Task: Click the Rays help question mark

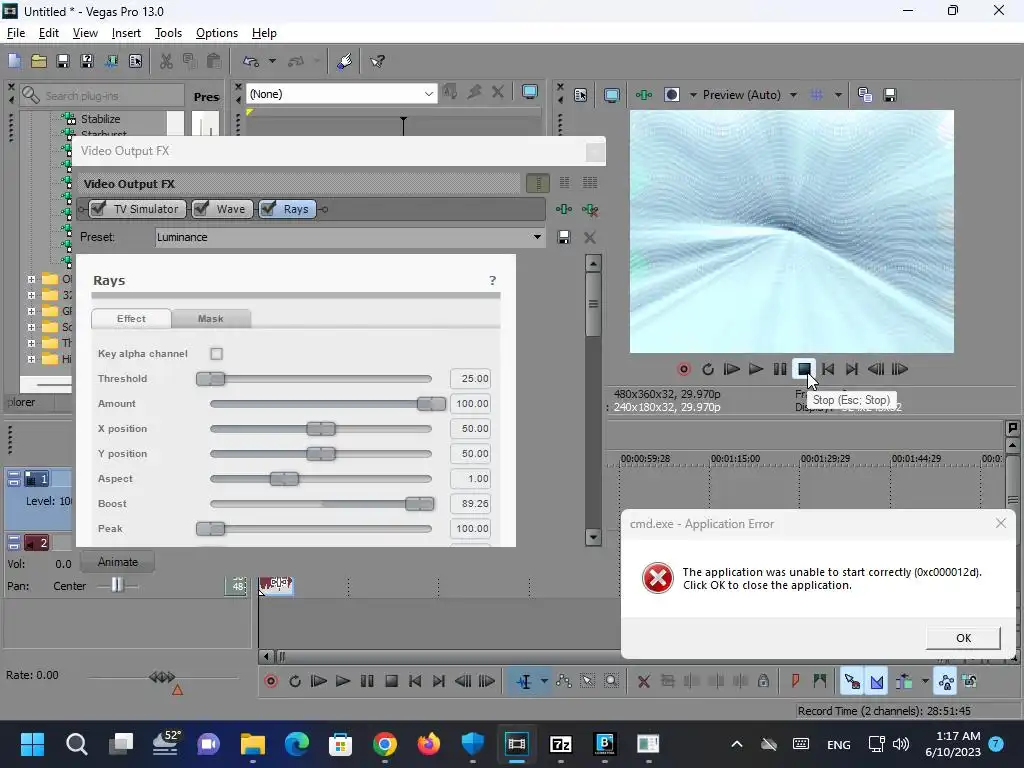Action: point(492,280)
